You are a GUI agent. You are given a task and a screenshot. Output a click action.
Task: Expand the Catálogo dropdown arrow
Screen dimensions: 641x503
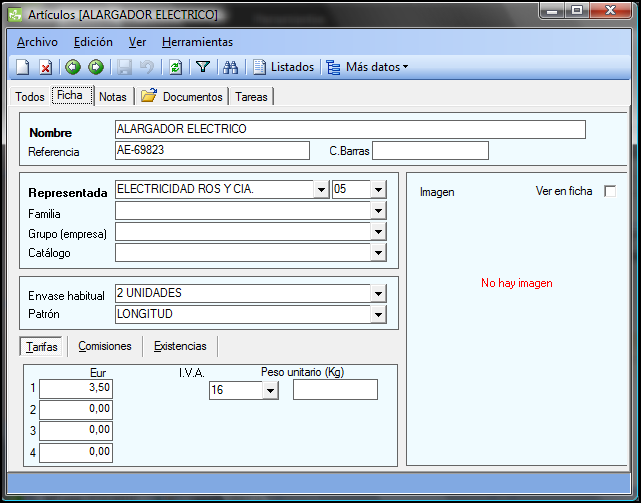379,253
